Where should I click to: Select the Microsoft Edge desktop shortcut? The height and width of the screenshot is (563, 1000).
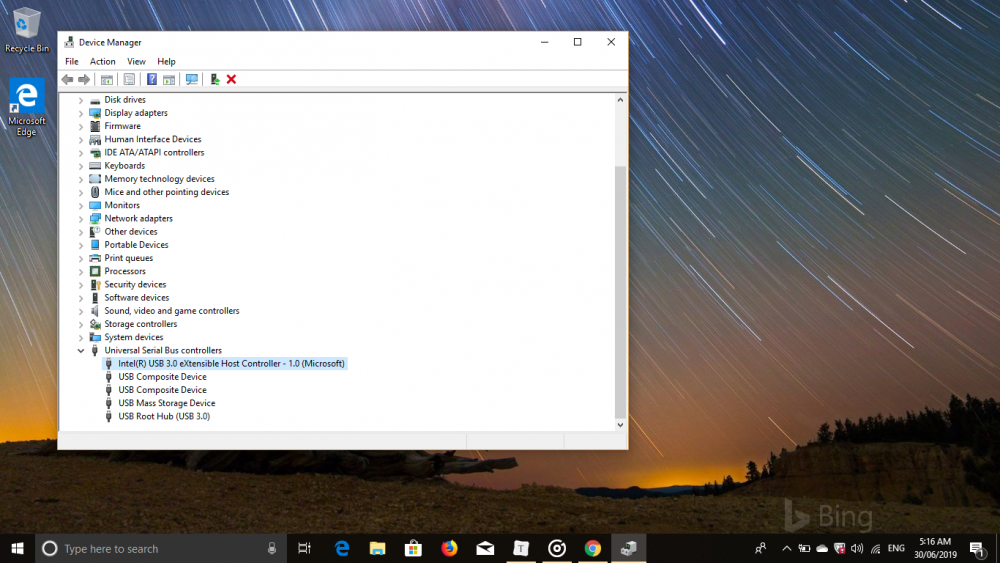tap(26, 107)
